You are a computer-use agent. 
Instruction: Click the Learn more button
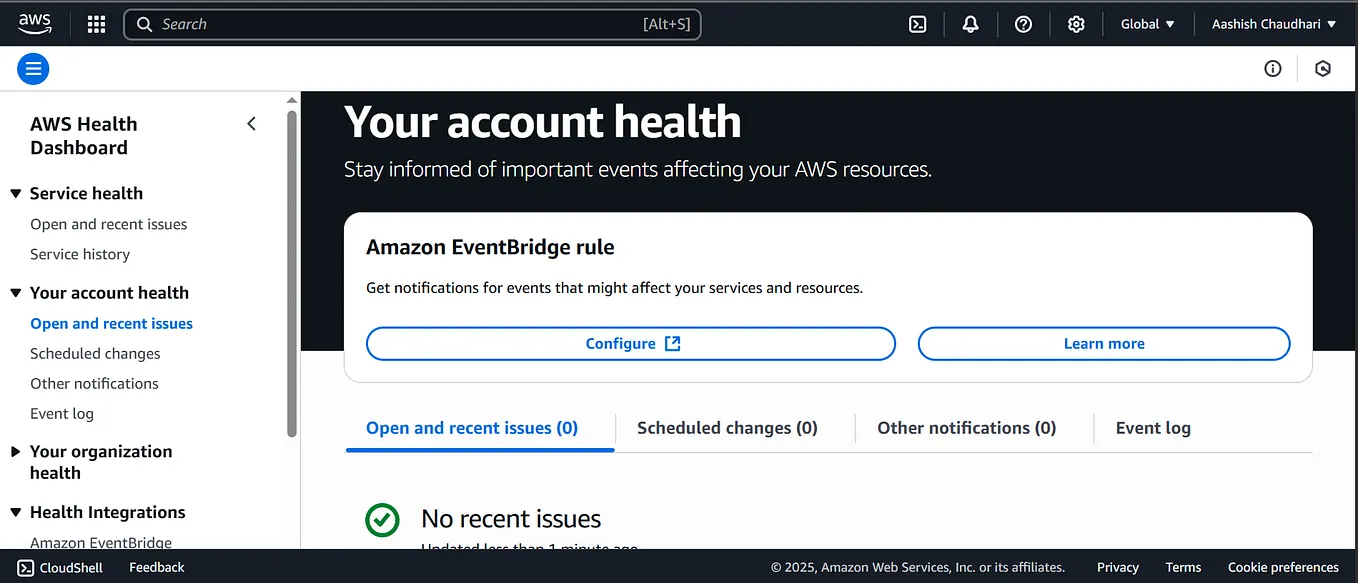pyautogui.click(x=1103, y=343)
